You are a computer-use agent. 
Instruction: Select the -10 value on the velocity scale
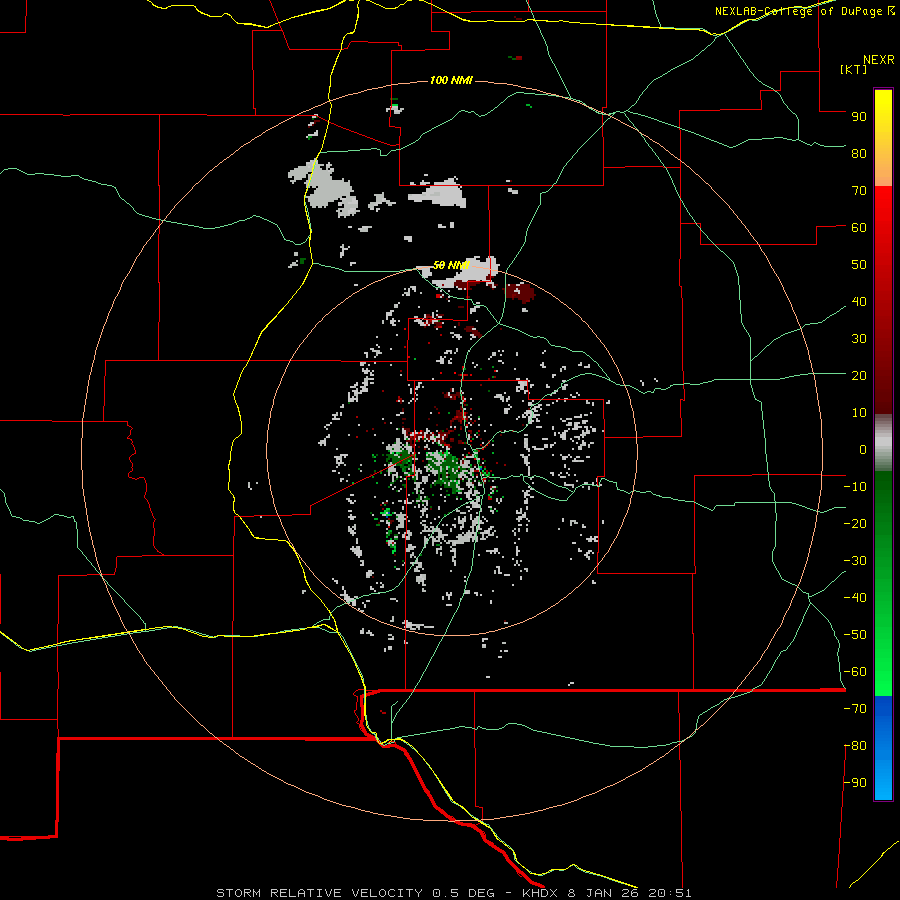pos(855,487)
